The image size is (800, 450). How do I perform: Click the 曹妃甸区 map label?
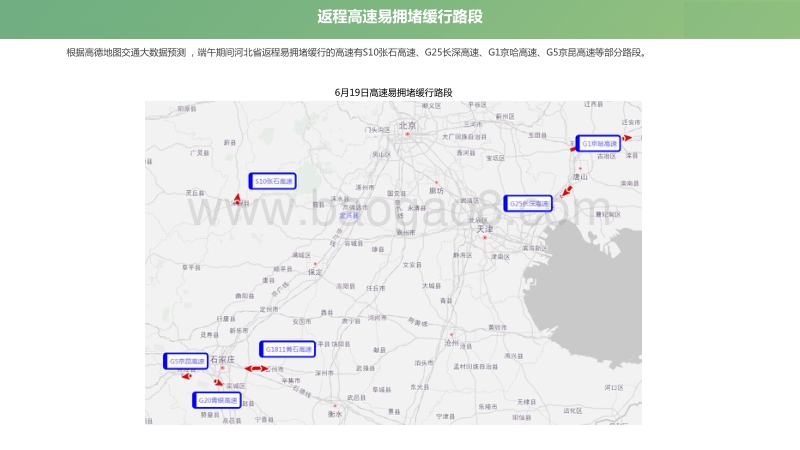[608, 215]
